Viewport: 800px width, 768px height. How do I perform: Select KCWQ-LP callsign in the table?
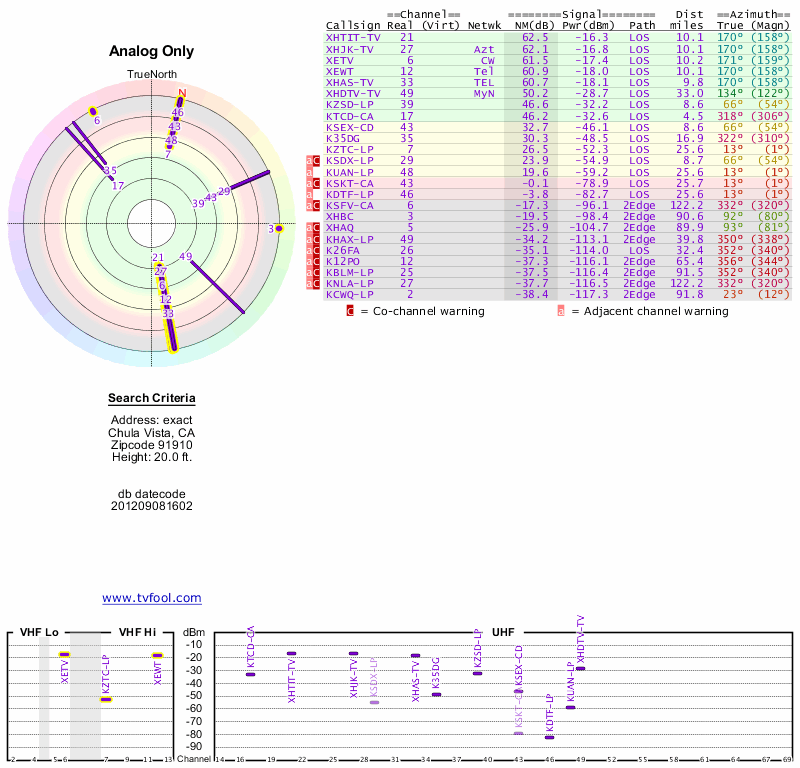point(349,294)
